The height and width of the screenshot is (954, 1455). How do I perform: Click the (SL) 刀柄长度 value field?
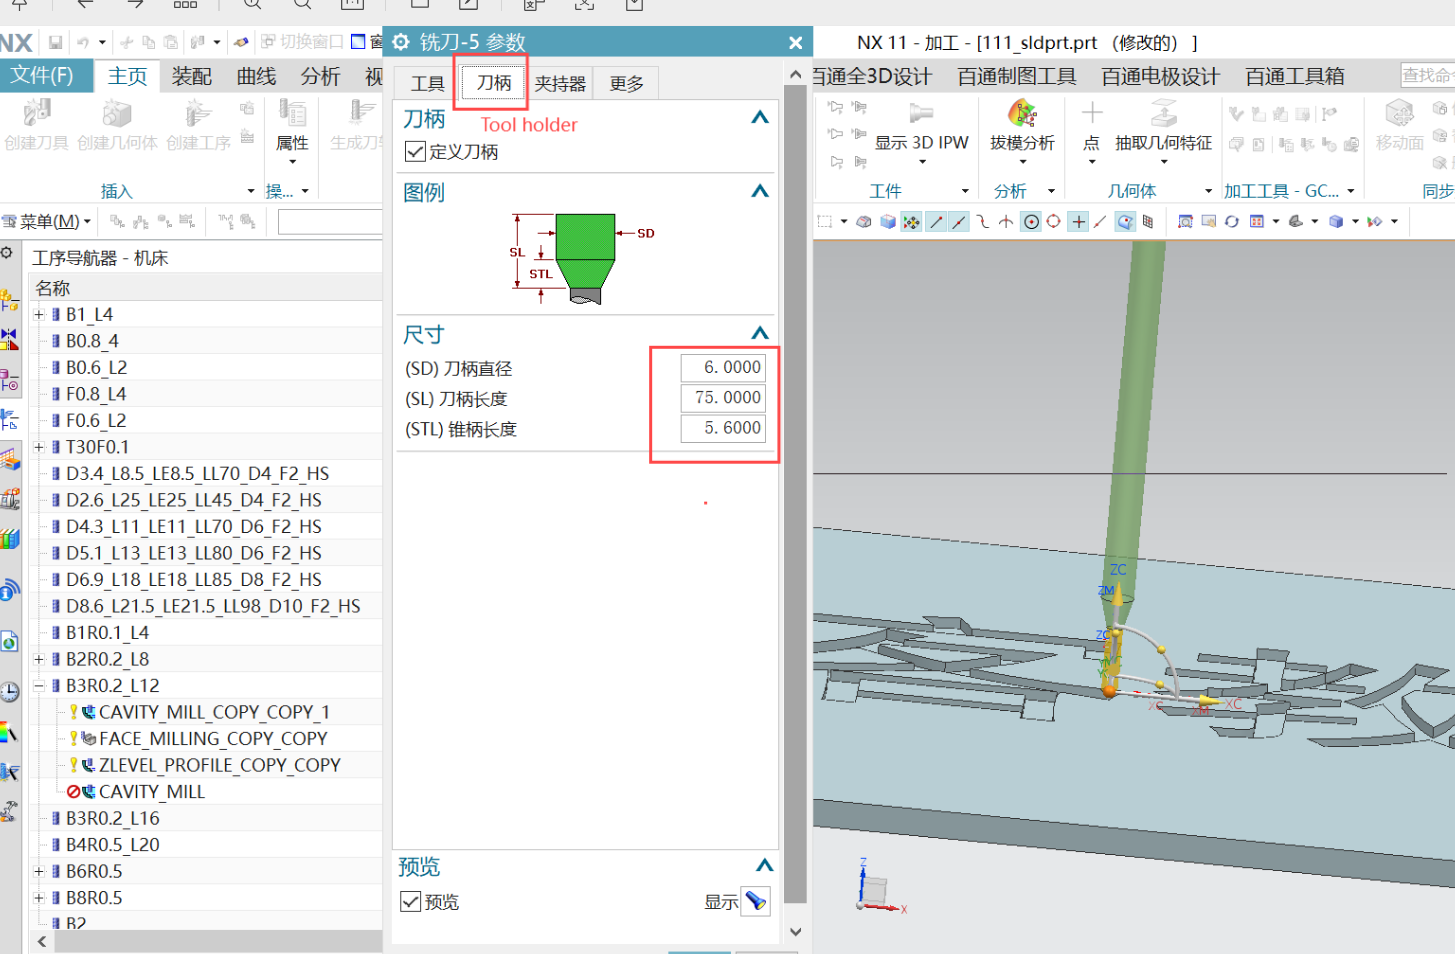(x=722, y=398)
